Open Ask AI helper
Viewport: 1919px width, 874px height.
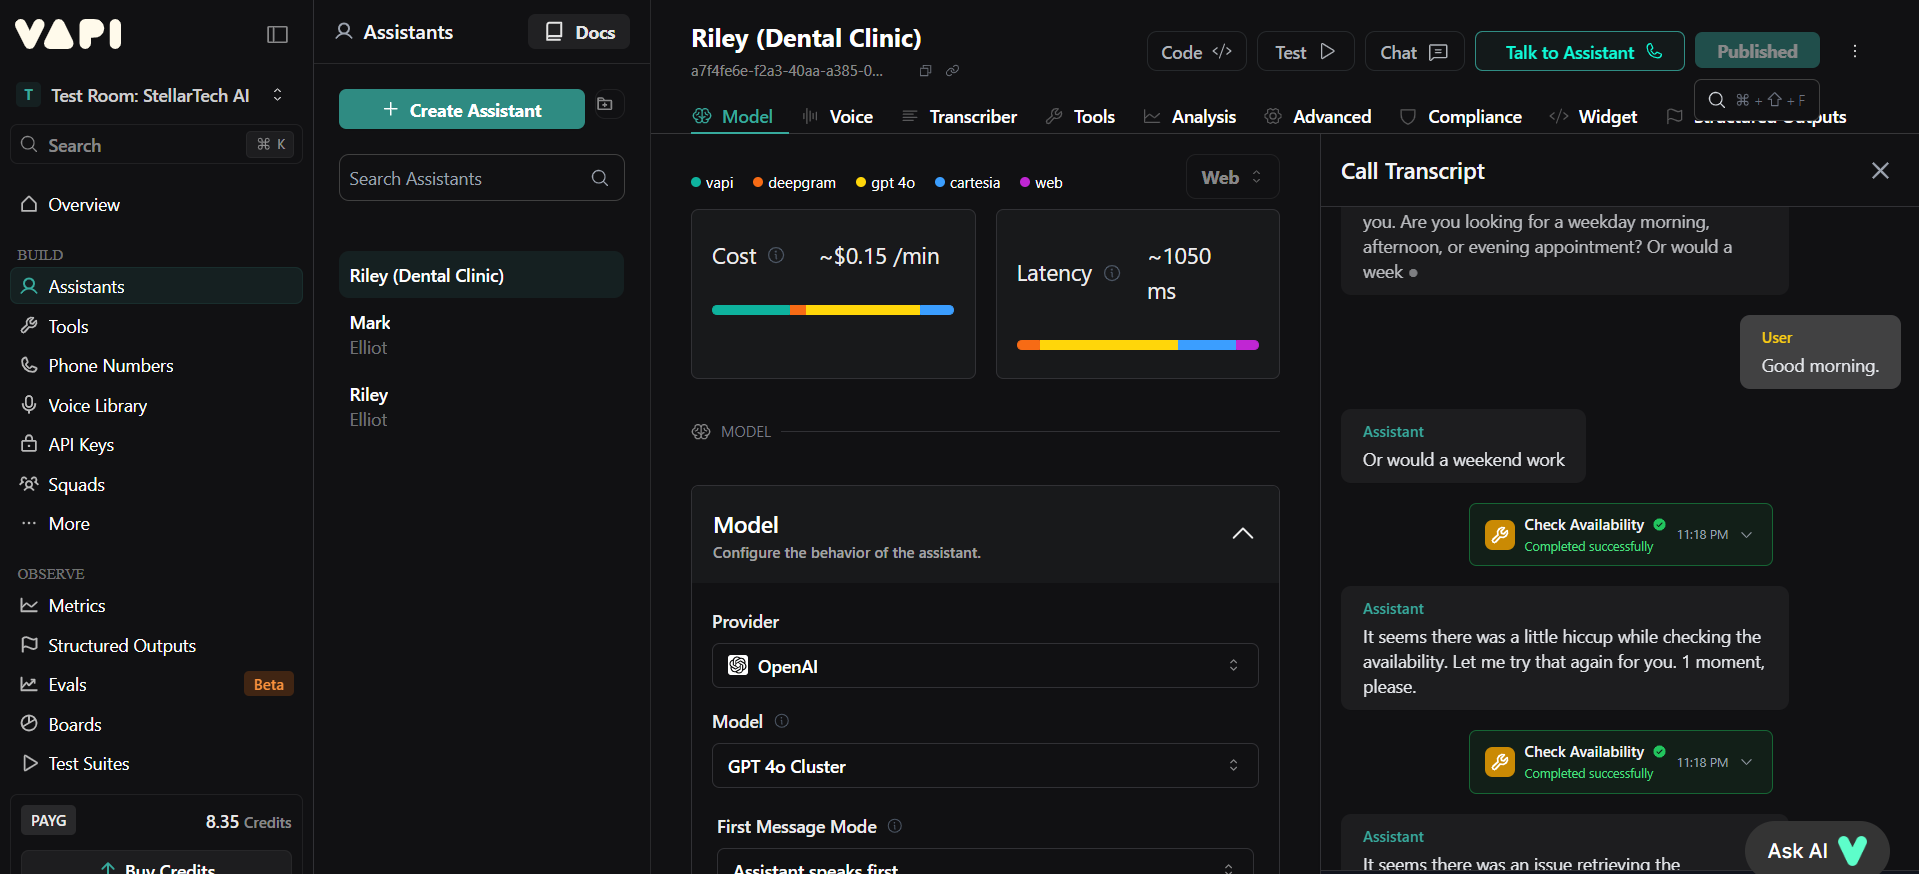(x=1817, y=850)
